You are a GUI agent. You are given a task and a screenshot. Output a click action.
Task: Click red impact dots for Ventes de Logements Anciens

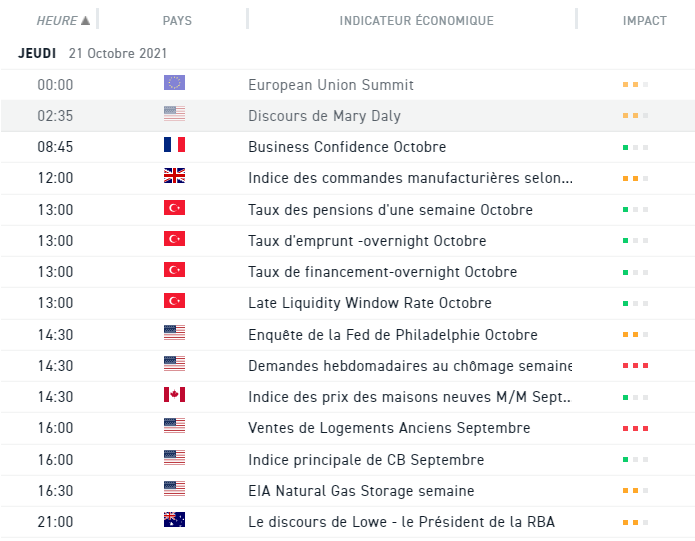point(635,428)
